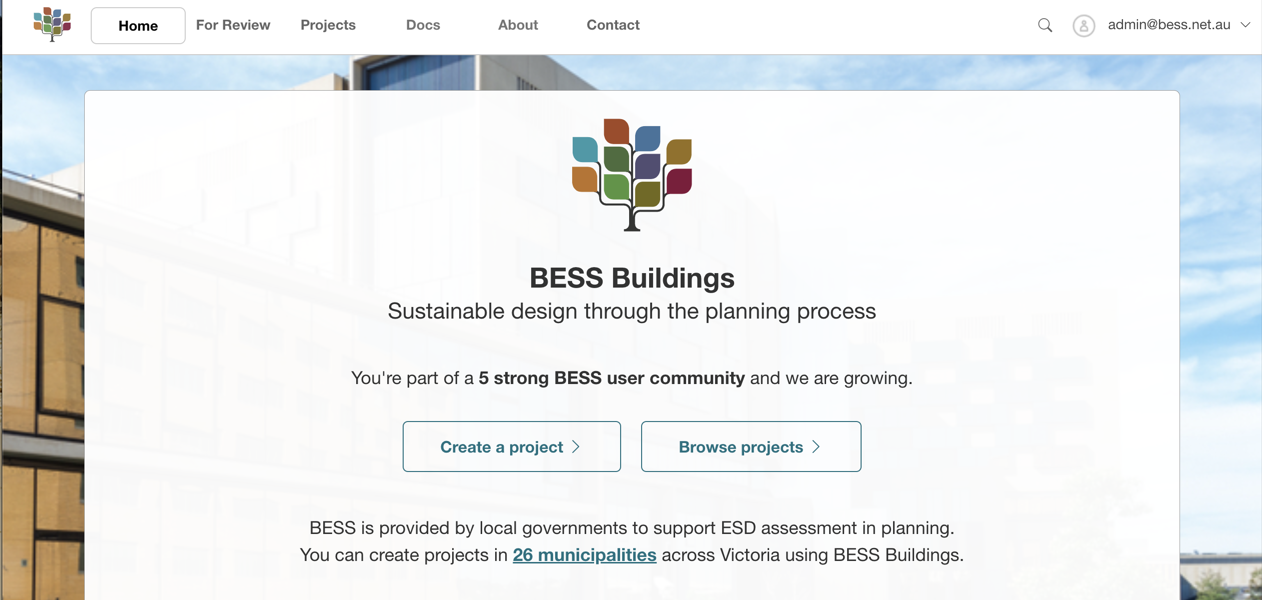
Task: Click the large BESS tree logo
Action: point(632,174)
